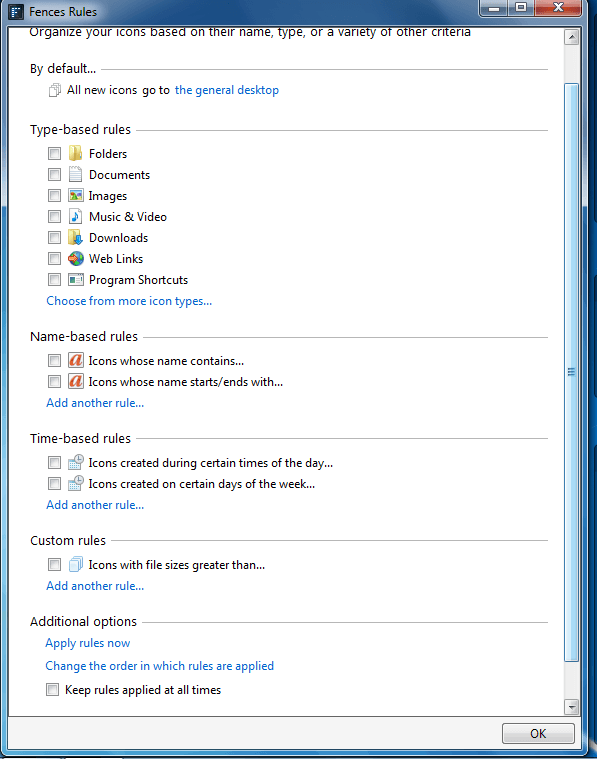Expand Choose from more icon types

pos(129,301)
